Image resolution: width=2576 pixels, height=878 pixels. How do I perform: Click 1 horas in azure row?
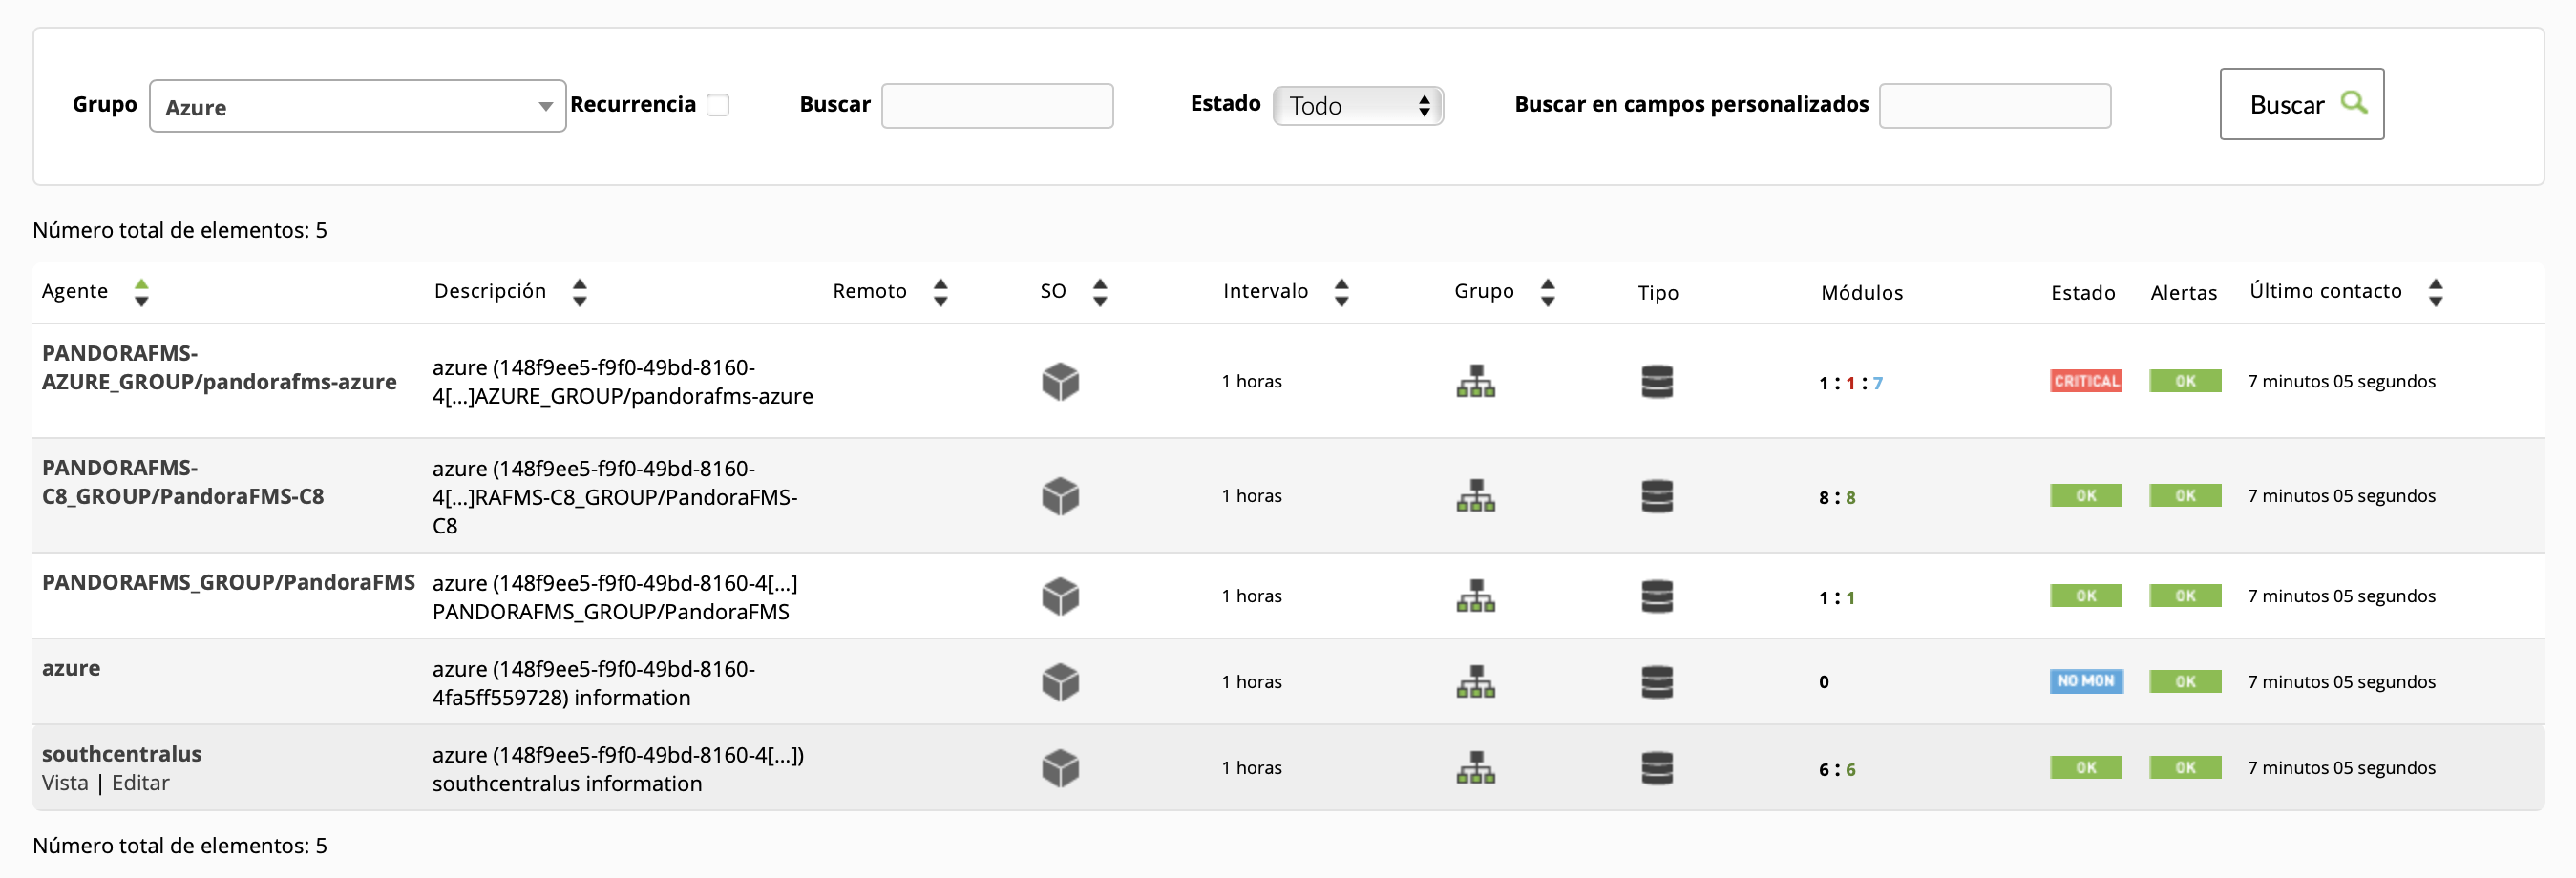[1251, 682]
